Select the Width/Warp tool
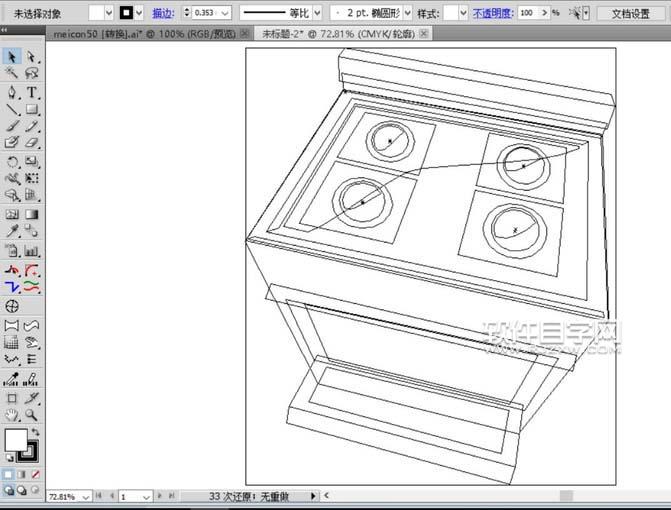Viewport: 671px width, 510px height. point(12,178)
